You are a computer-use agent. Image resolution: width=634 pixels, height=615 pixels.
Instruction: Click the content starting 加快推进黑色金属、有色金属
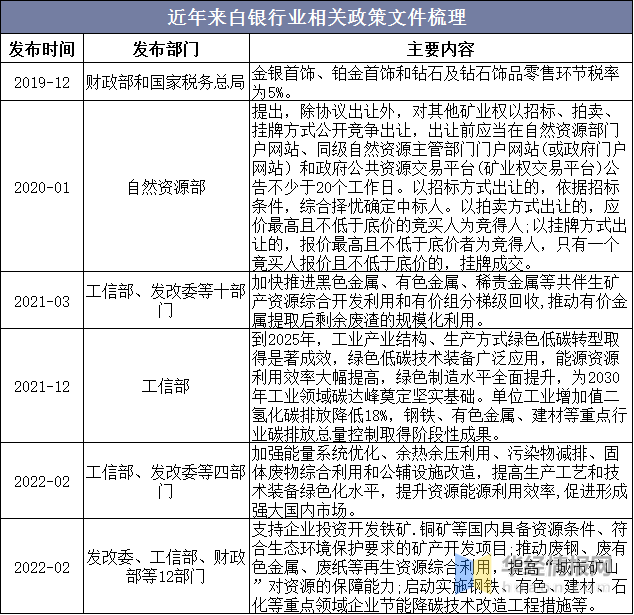[440, 301]
